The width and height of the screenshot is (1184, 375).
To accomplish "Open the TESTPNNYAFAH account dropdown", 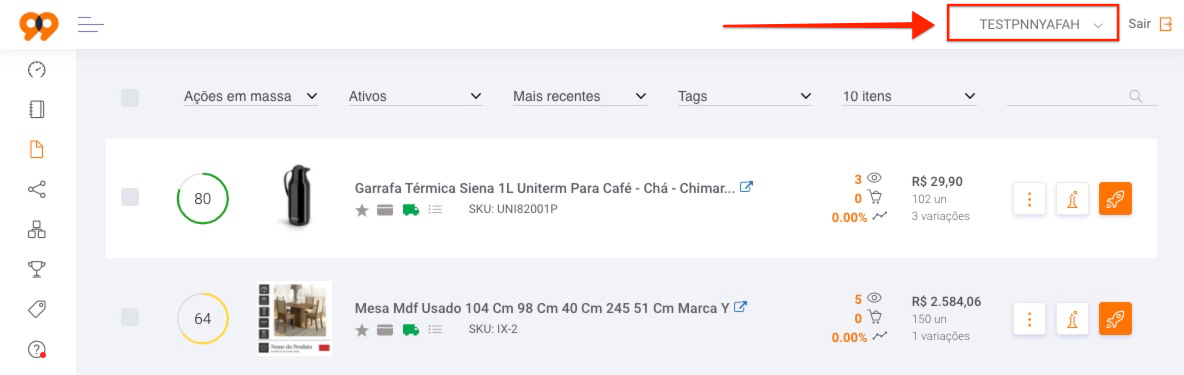I will (1033, 25).
